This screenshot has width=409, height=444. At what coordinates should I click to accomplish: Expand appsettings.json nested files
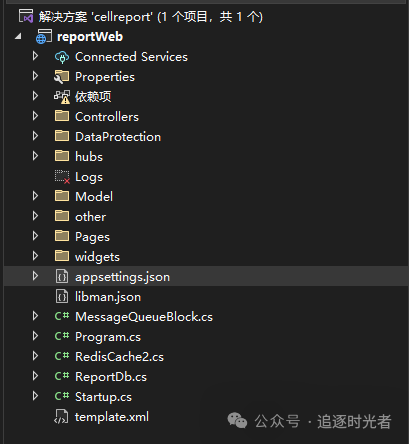[35, 276]
